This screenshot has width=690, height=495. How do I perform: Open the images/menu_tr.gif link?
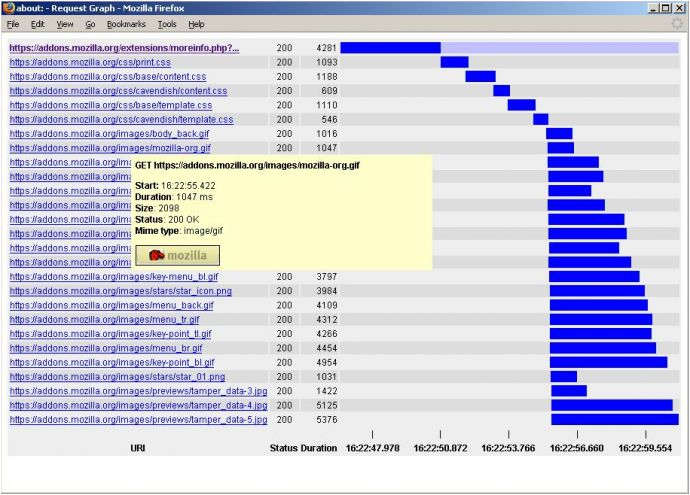(104, 320)
